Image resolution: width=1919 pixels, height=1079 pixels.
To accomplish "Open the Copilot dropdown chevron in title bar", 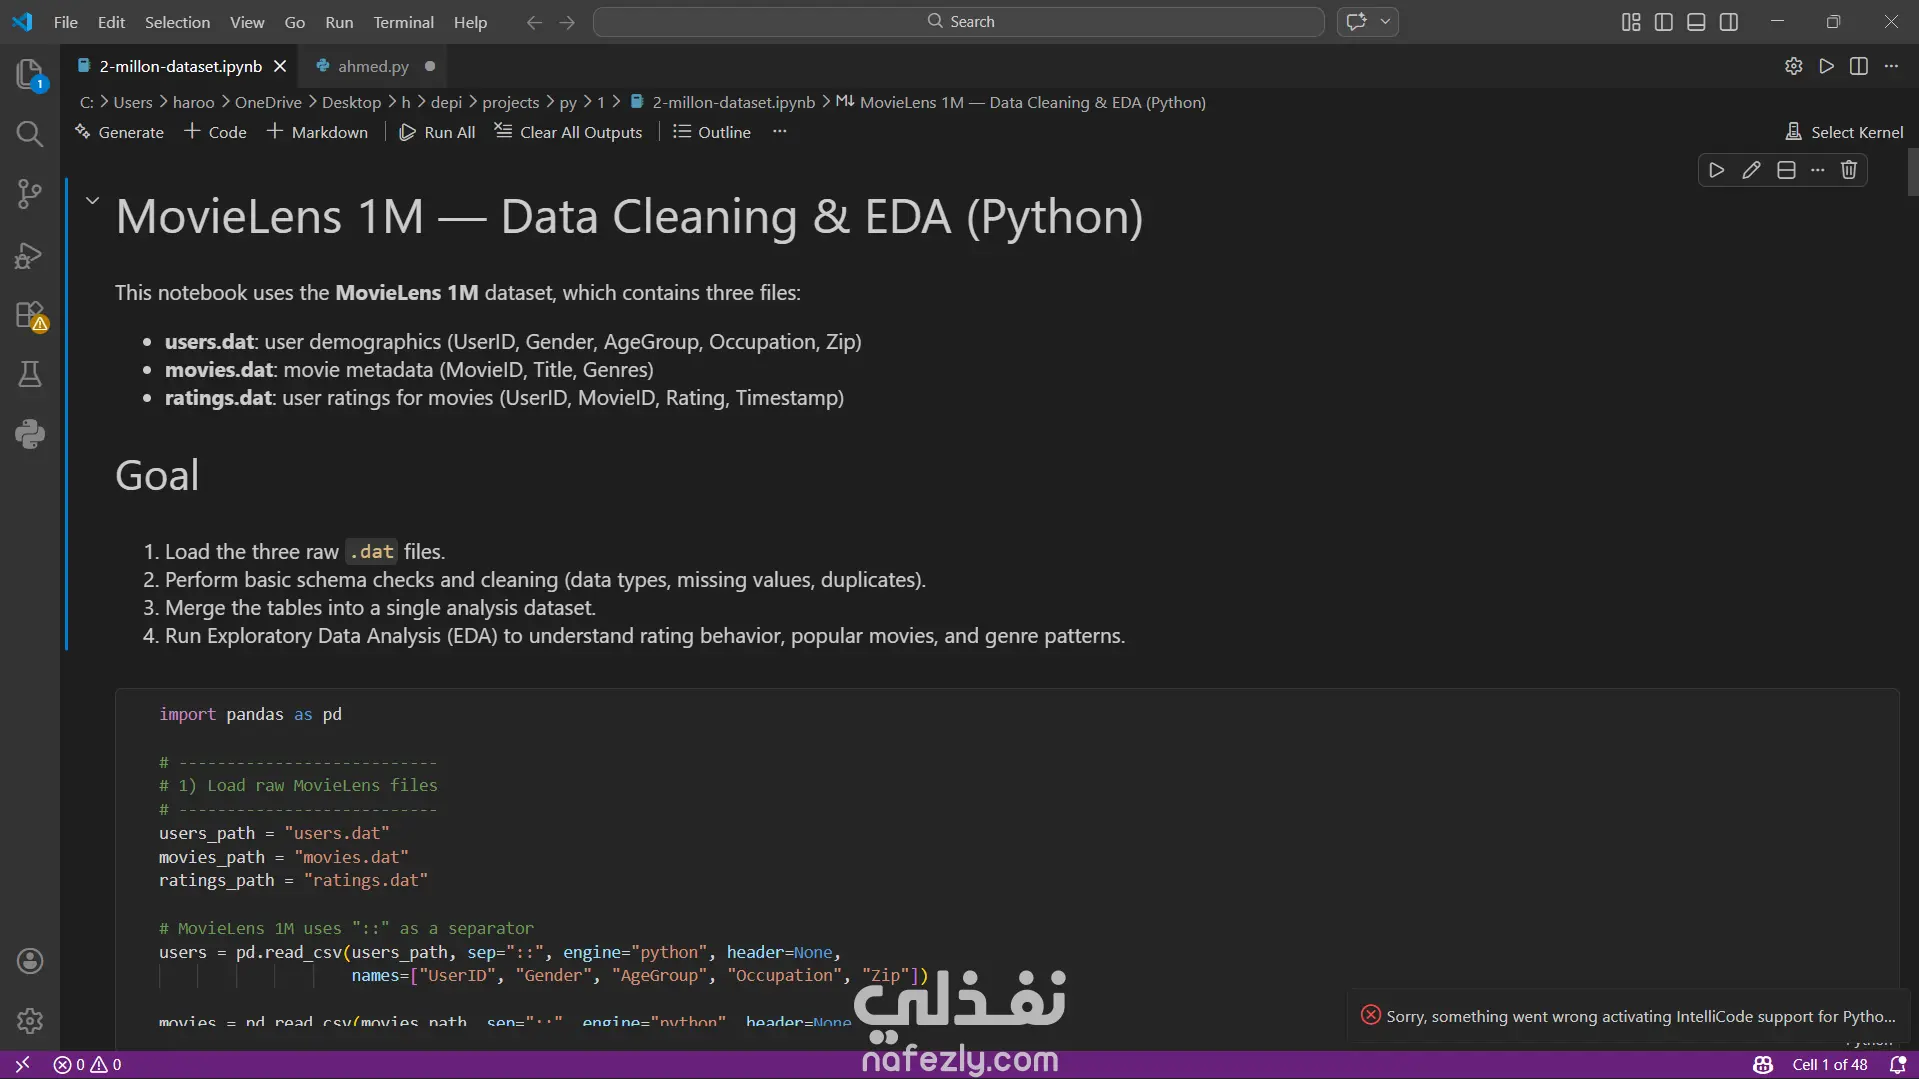I will click(x=1385, y=22).
